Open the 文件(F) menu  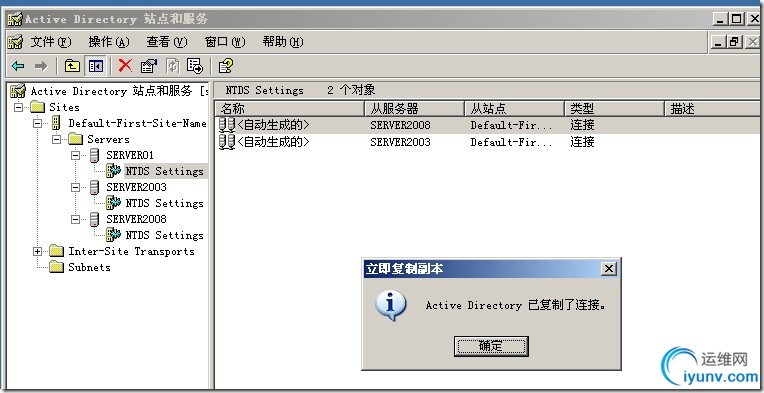(x=51, y=42)
